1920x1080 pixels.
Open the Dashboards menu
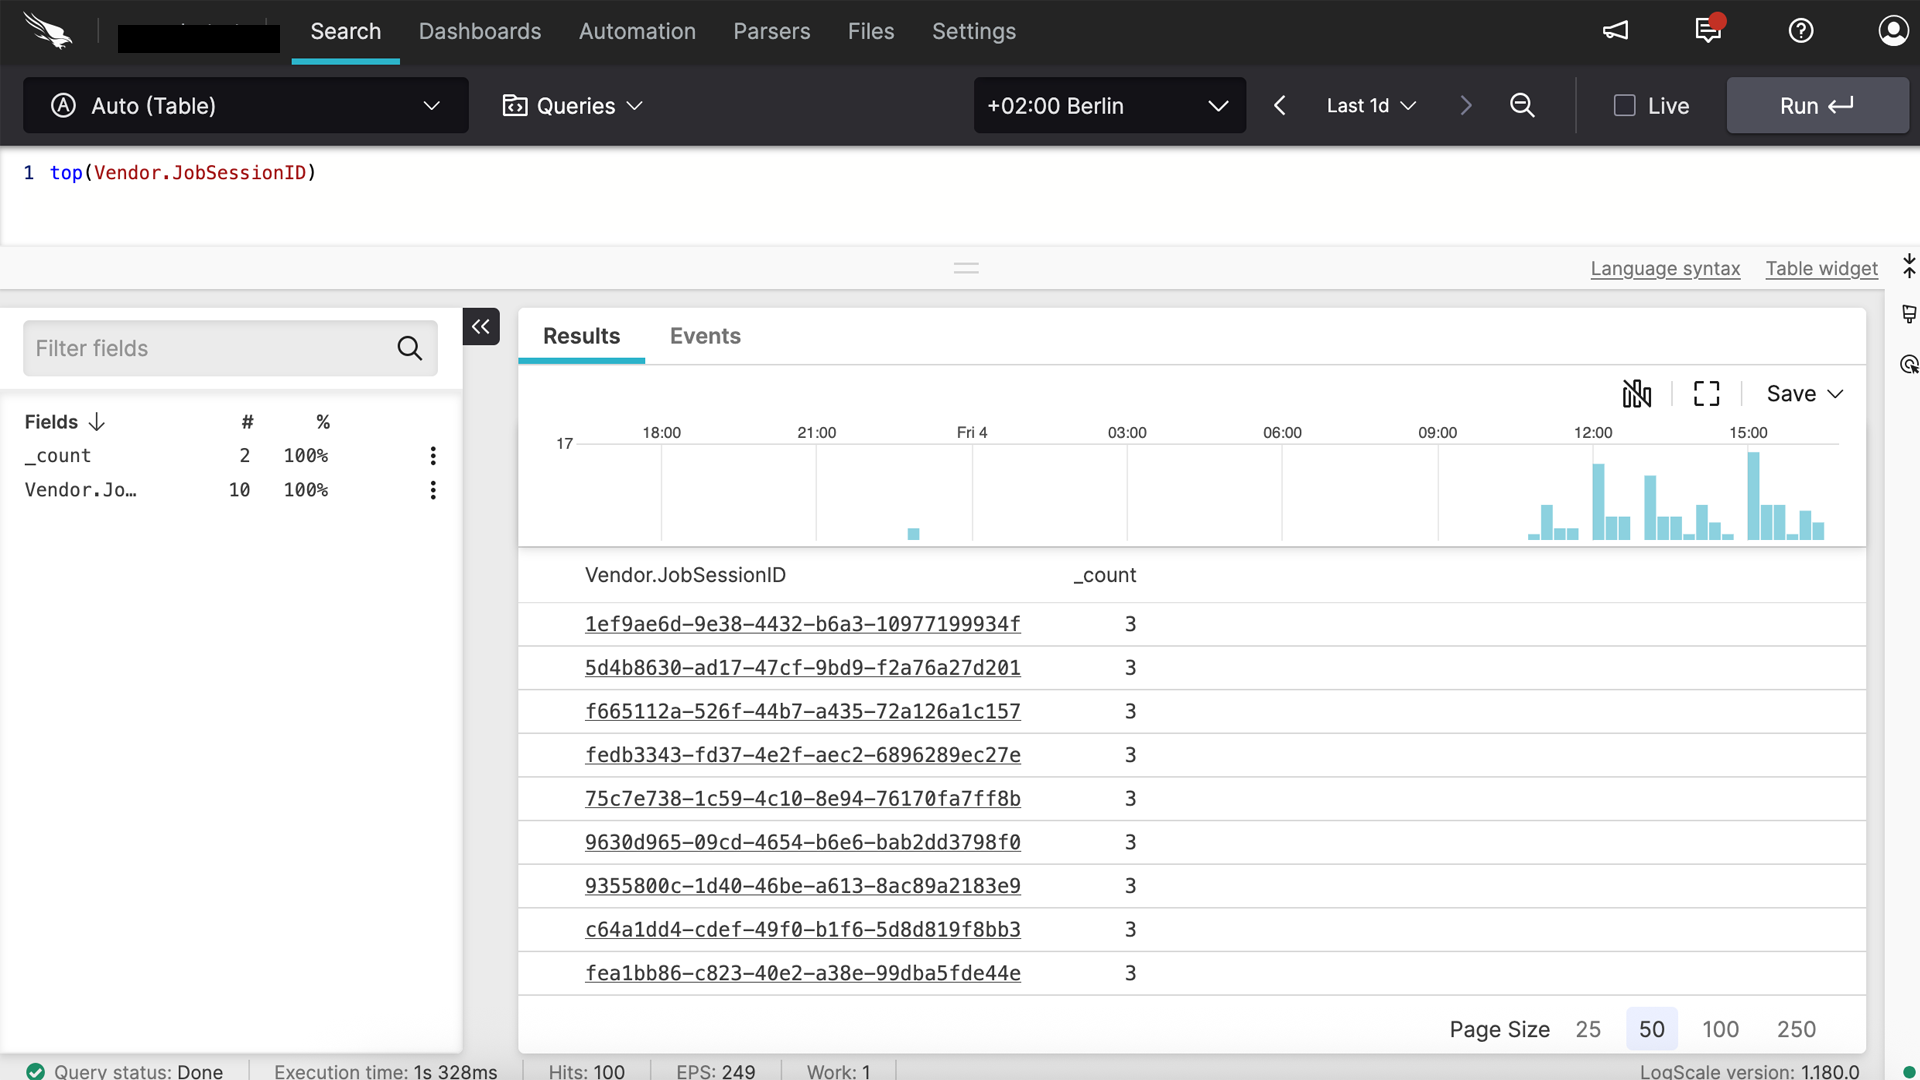click(480, 31)
